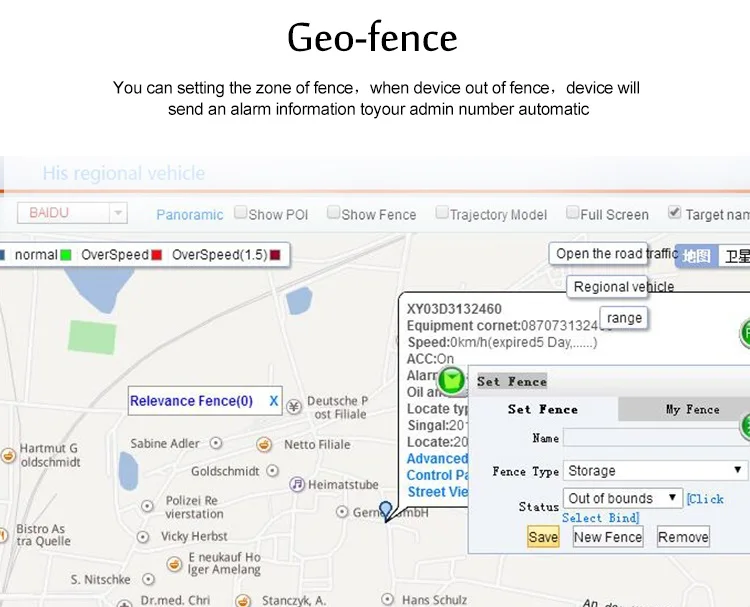The image size is (750, 607).
Task: Switch to the satellite 卫星 view tab
Action: tap(735, 256)
